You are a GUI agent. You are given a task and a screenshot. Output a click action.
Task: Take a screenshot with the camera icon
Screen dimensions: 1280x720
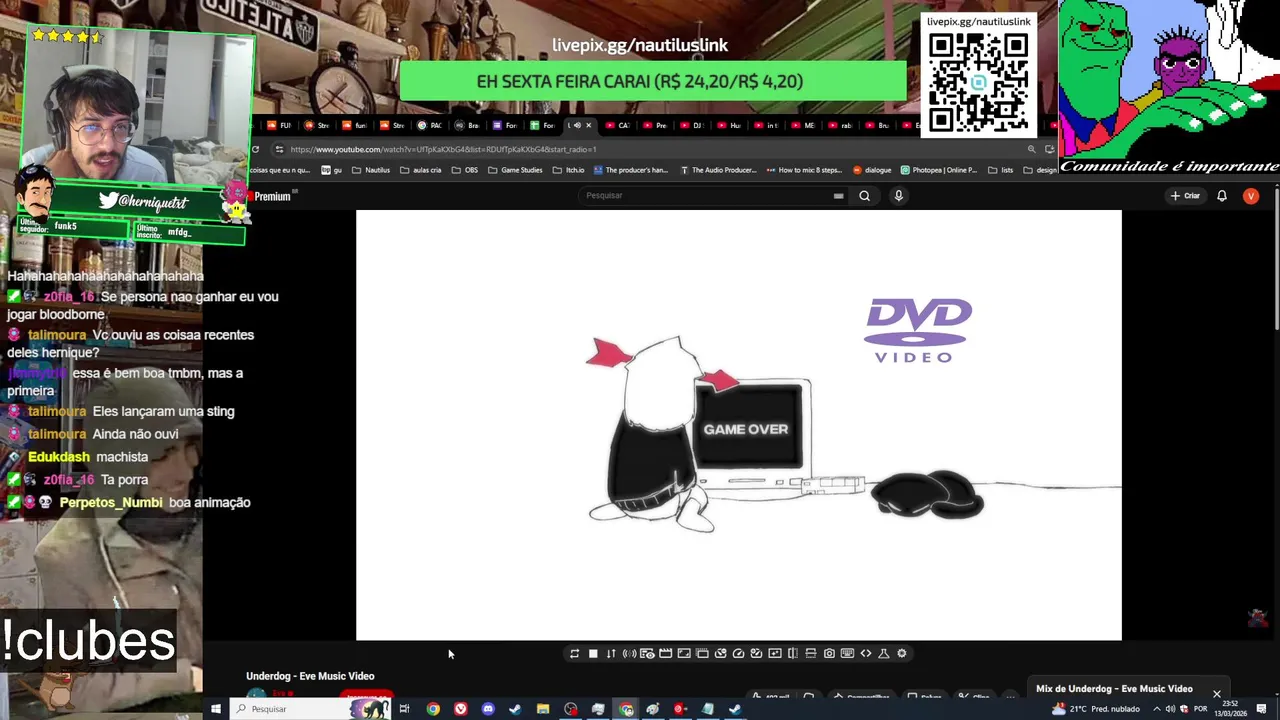click(x=829, y=653)
